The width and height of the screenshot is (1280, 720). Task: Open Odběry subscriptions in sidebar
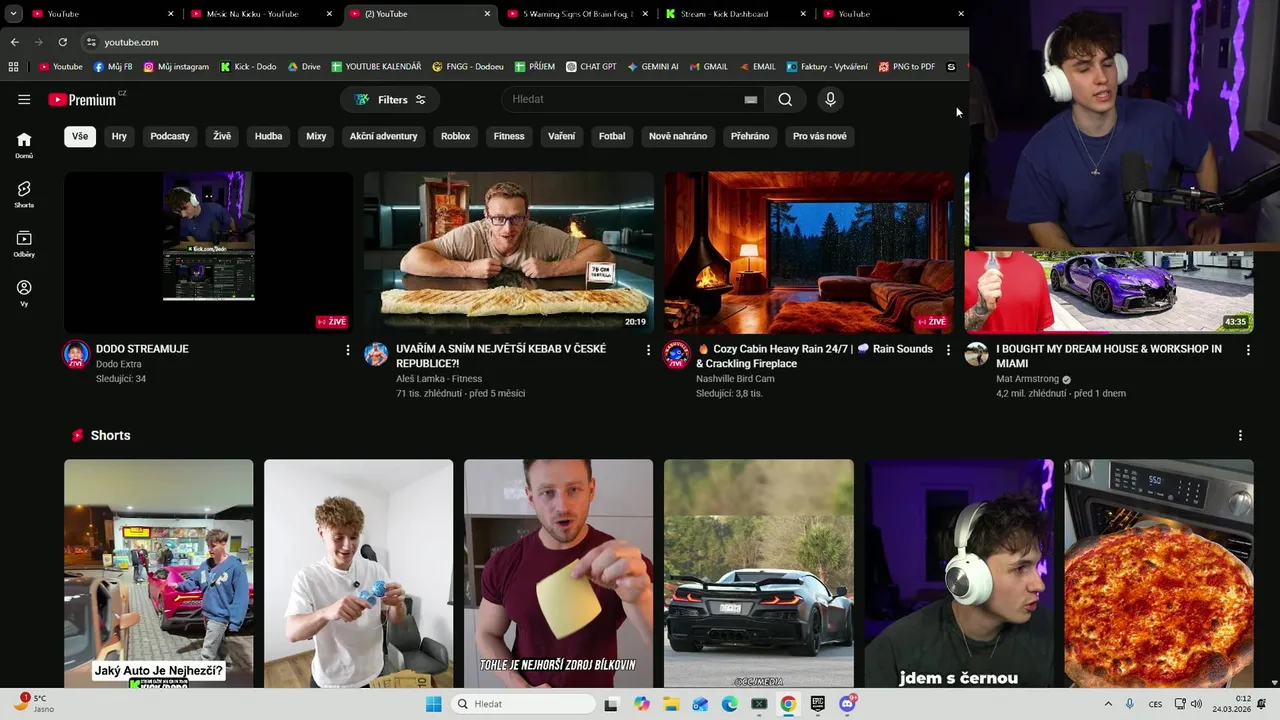(x=24, y=244)
